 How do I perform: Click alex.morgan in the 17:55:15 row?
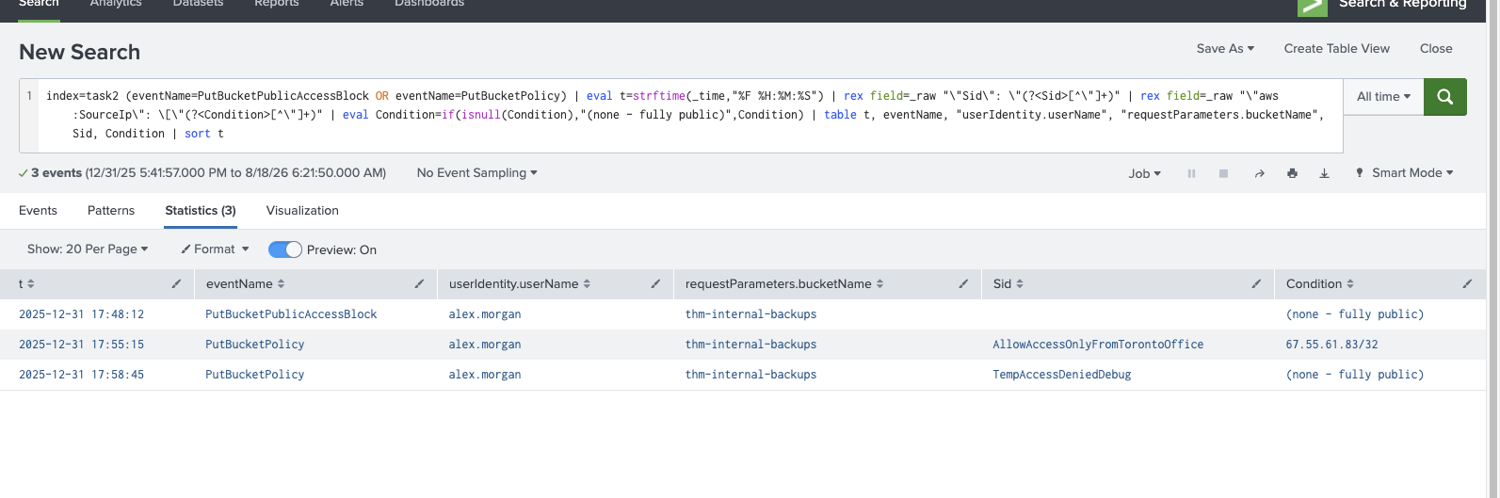pos(485,344)
